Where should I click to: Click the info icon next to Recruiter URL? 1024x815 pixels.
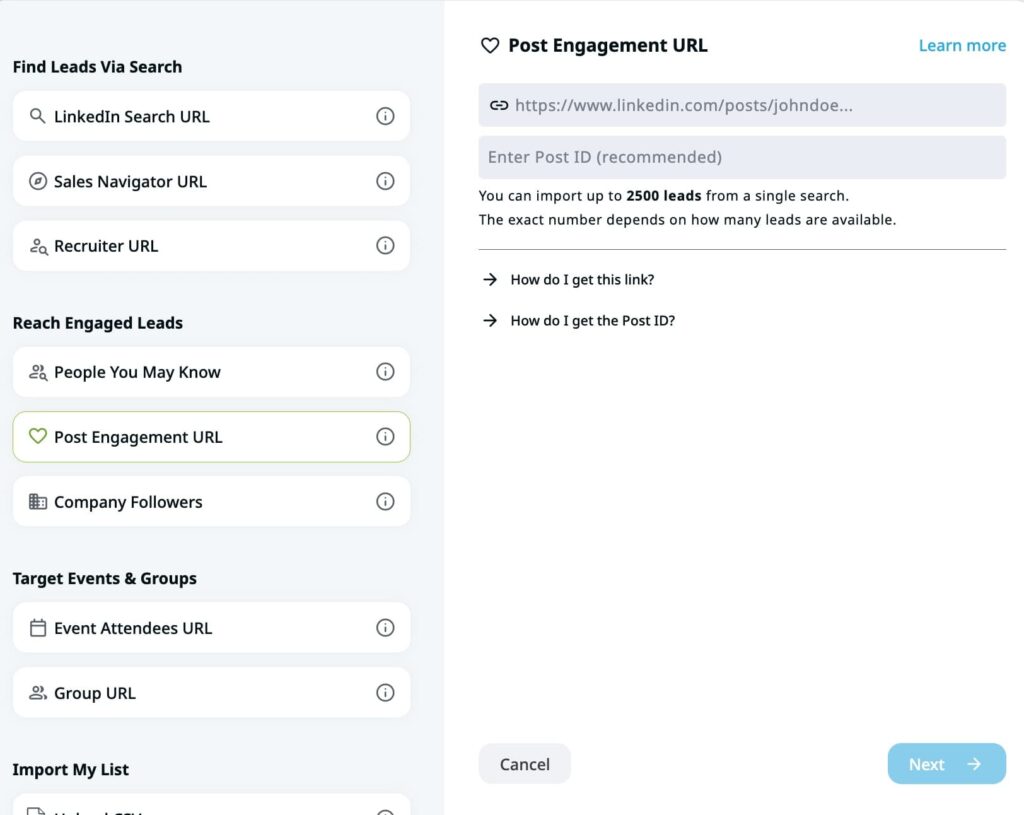385,246
